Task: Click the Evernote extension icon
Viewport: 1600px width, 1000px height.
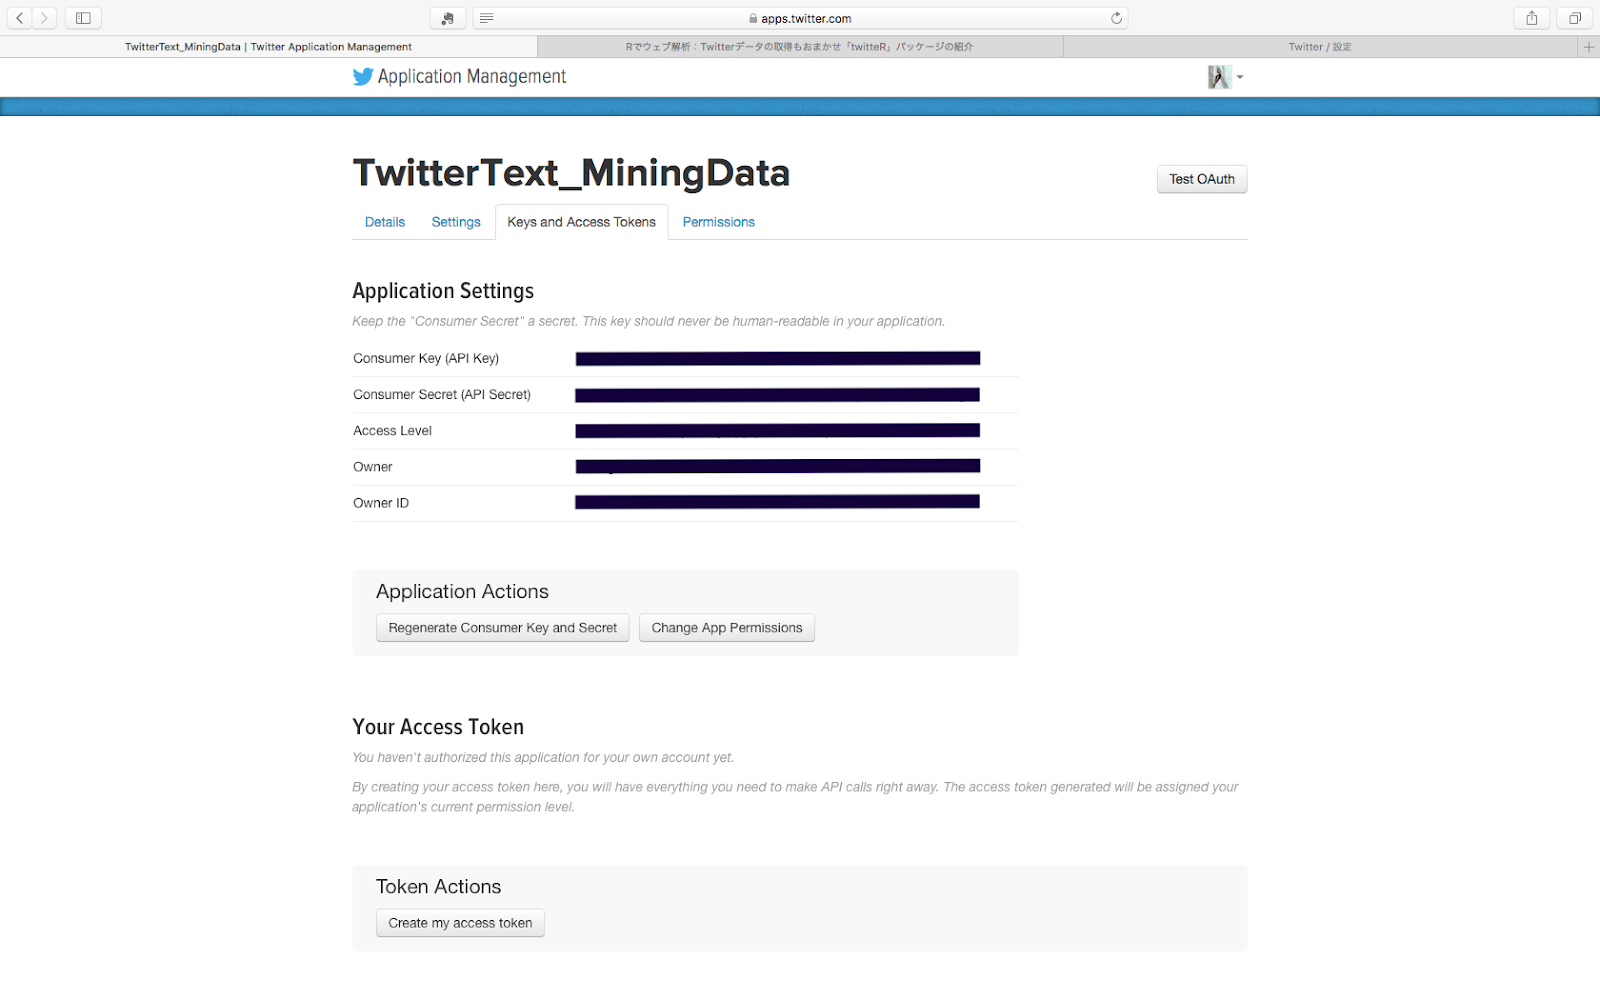Action: pos(447,18)
